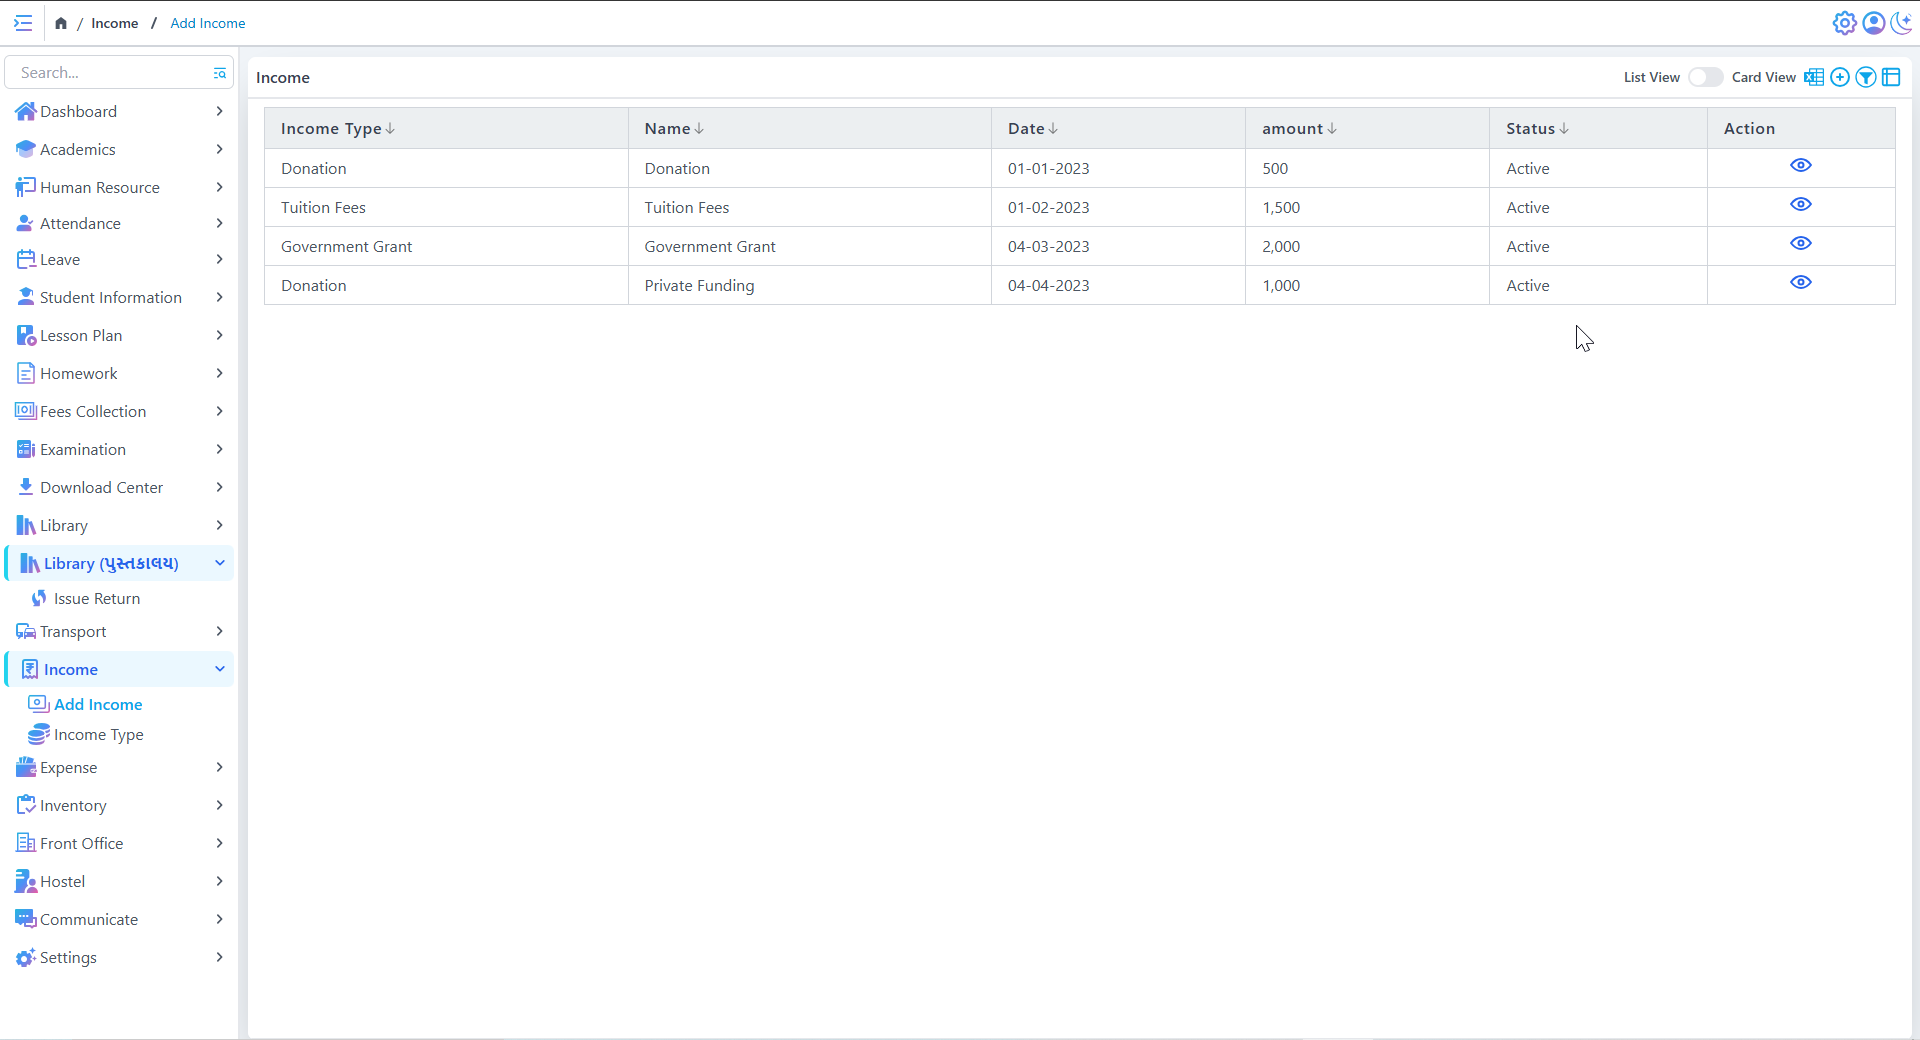This screenshot has width=1920, height=1040.
Task: Open the top bar settings gear
Action: 1844,23
